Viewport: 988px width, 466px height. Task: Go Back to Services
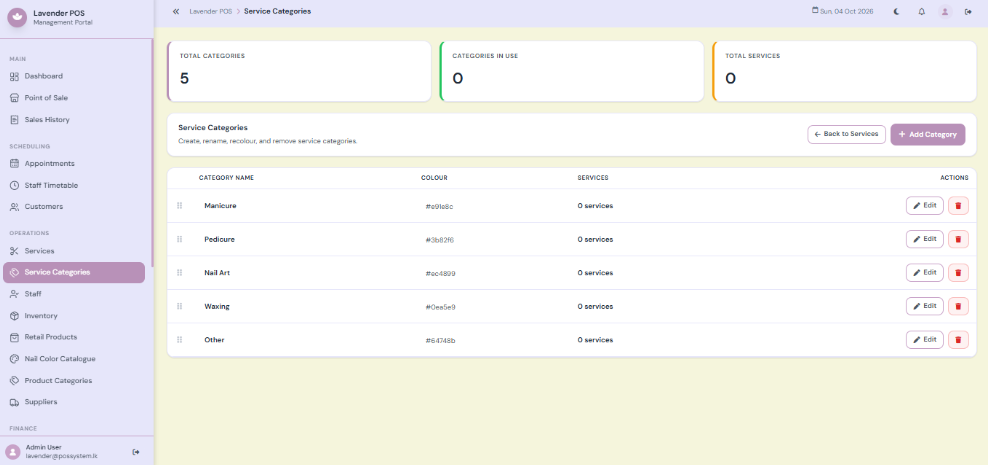pyautogui.click(x=847, y=134)
